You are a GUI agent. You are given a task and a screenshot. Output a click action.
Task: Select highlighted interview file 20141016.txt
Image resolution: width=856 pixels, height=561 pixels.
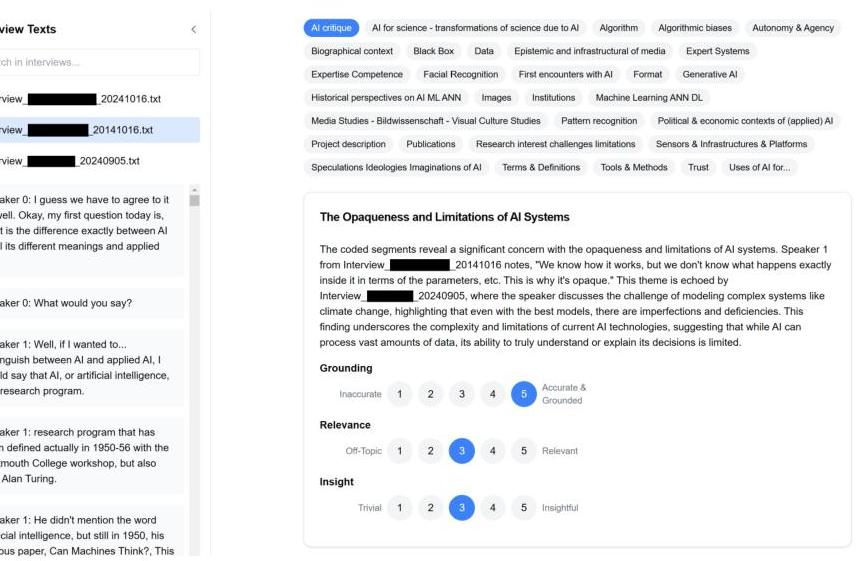(100, 130)
